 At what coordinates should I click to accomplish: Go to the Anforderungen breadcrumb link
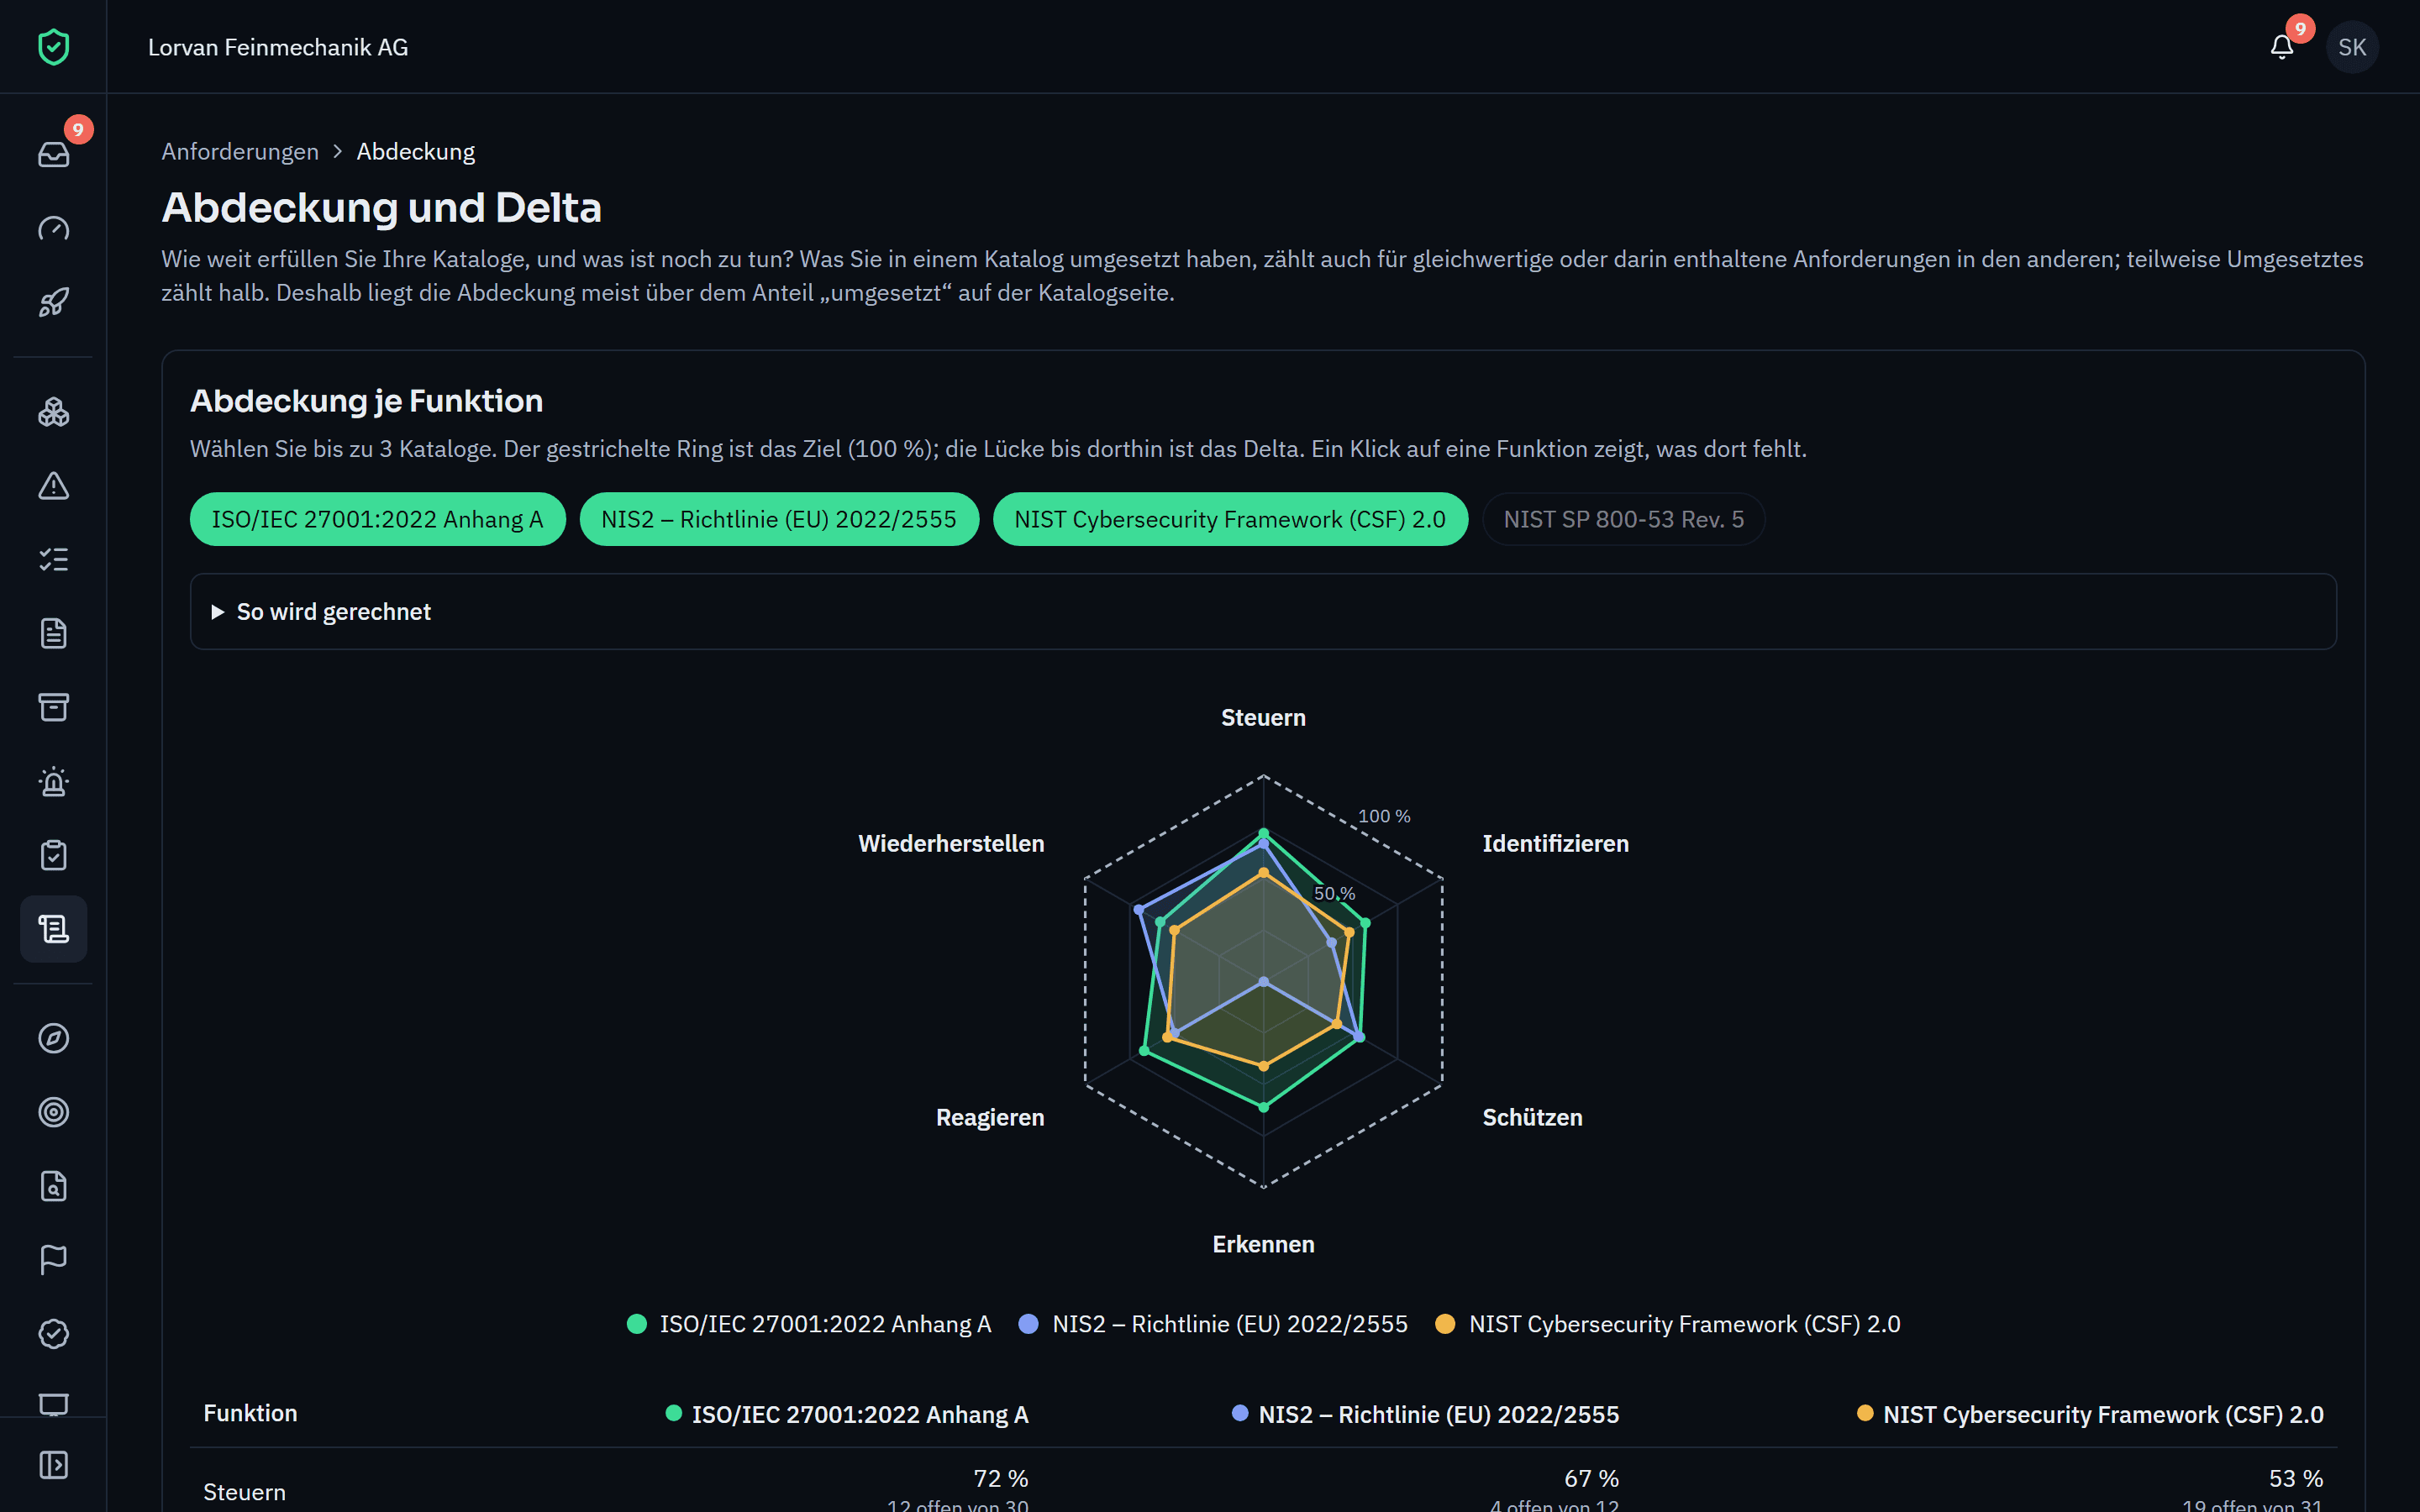point(240,151)
